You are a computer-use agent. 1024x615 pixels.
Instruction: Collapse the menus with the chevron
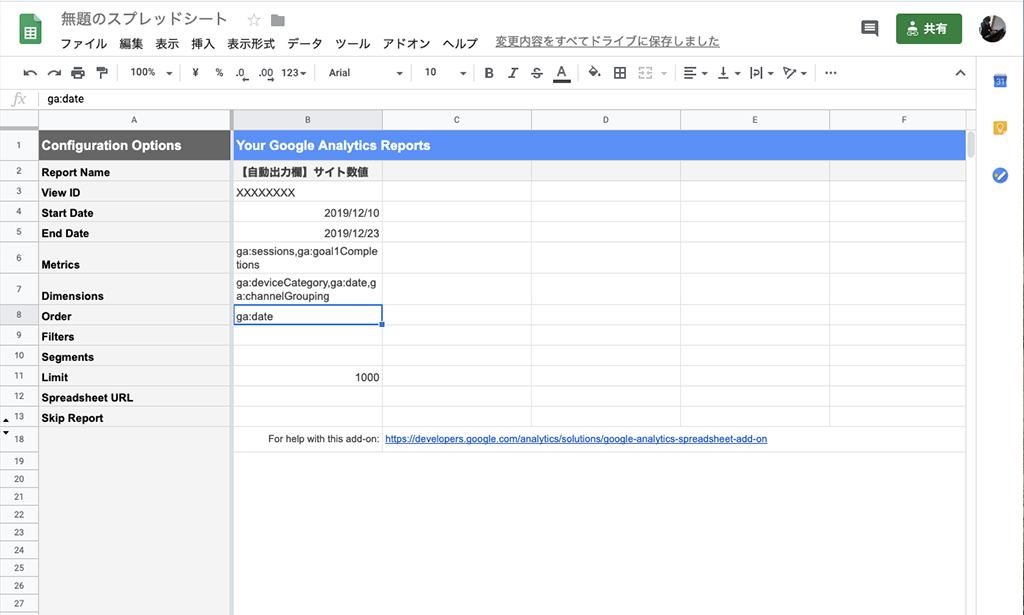960,73
